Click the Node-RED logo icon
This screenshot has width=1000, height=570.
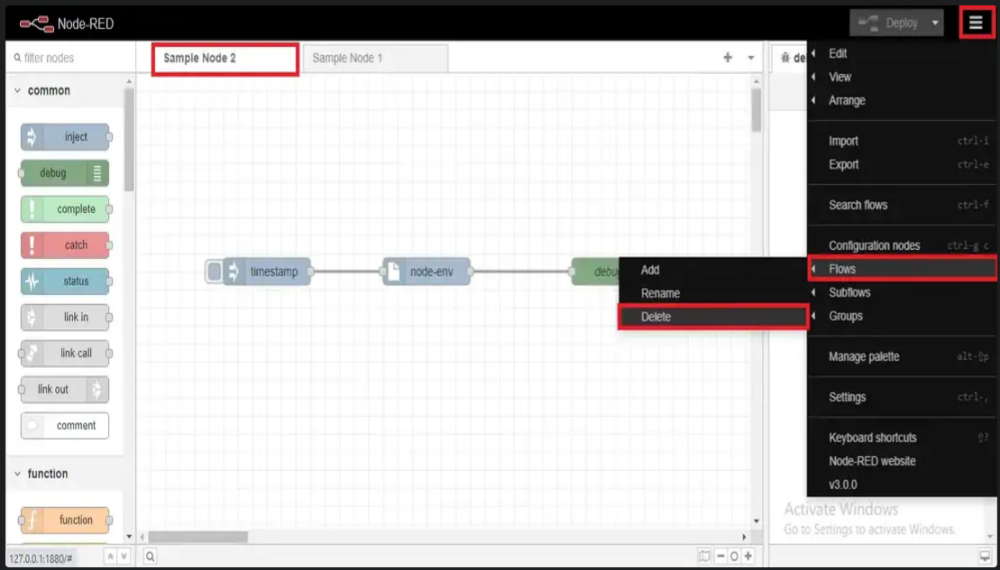36,24
